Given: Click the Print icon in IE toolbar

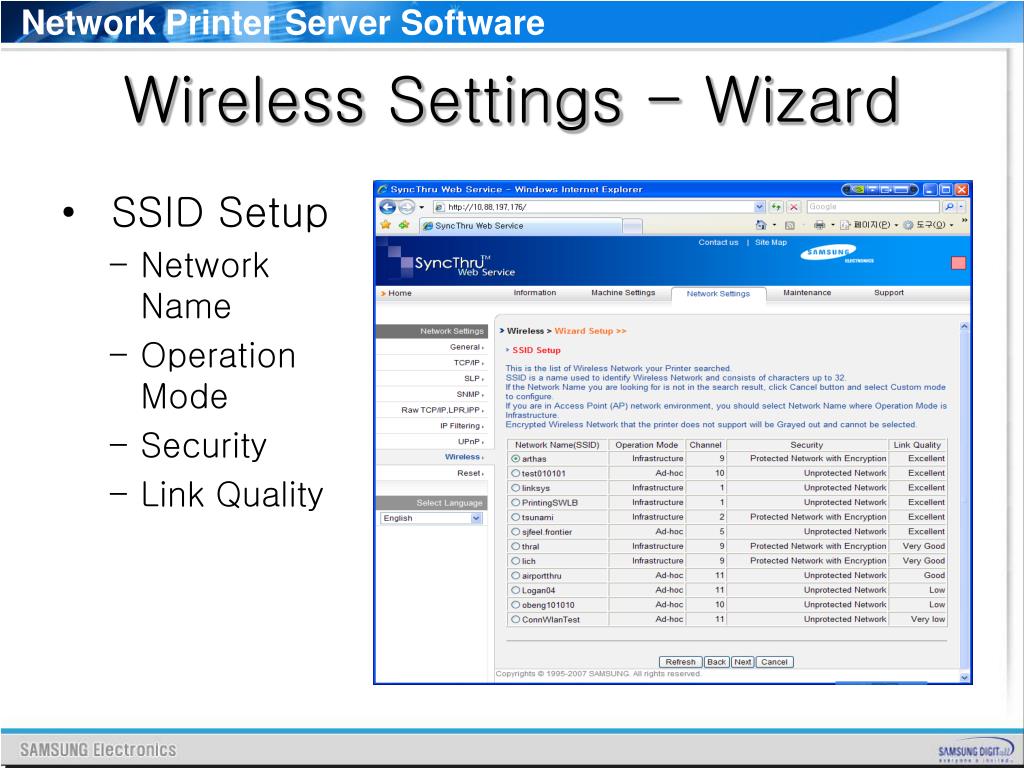Looking at the screenshot, I should coord(820,225).
